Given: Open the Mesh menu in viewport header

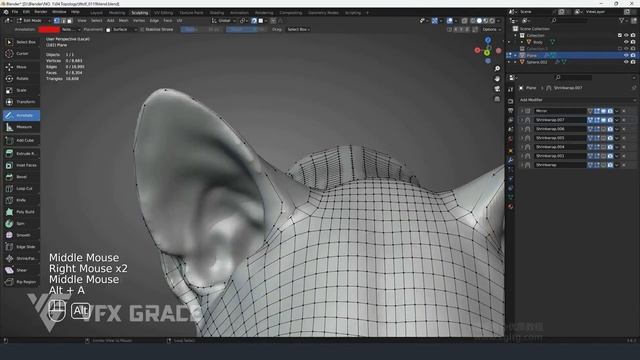Looking at the screenshot, I should tap(123, 20).
